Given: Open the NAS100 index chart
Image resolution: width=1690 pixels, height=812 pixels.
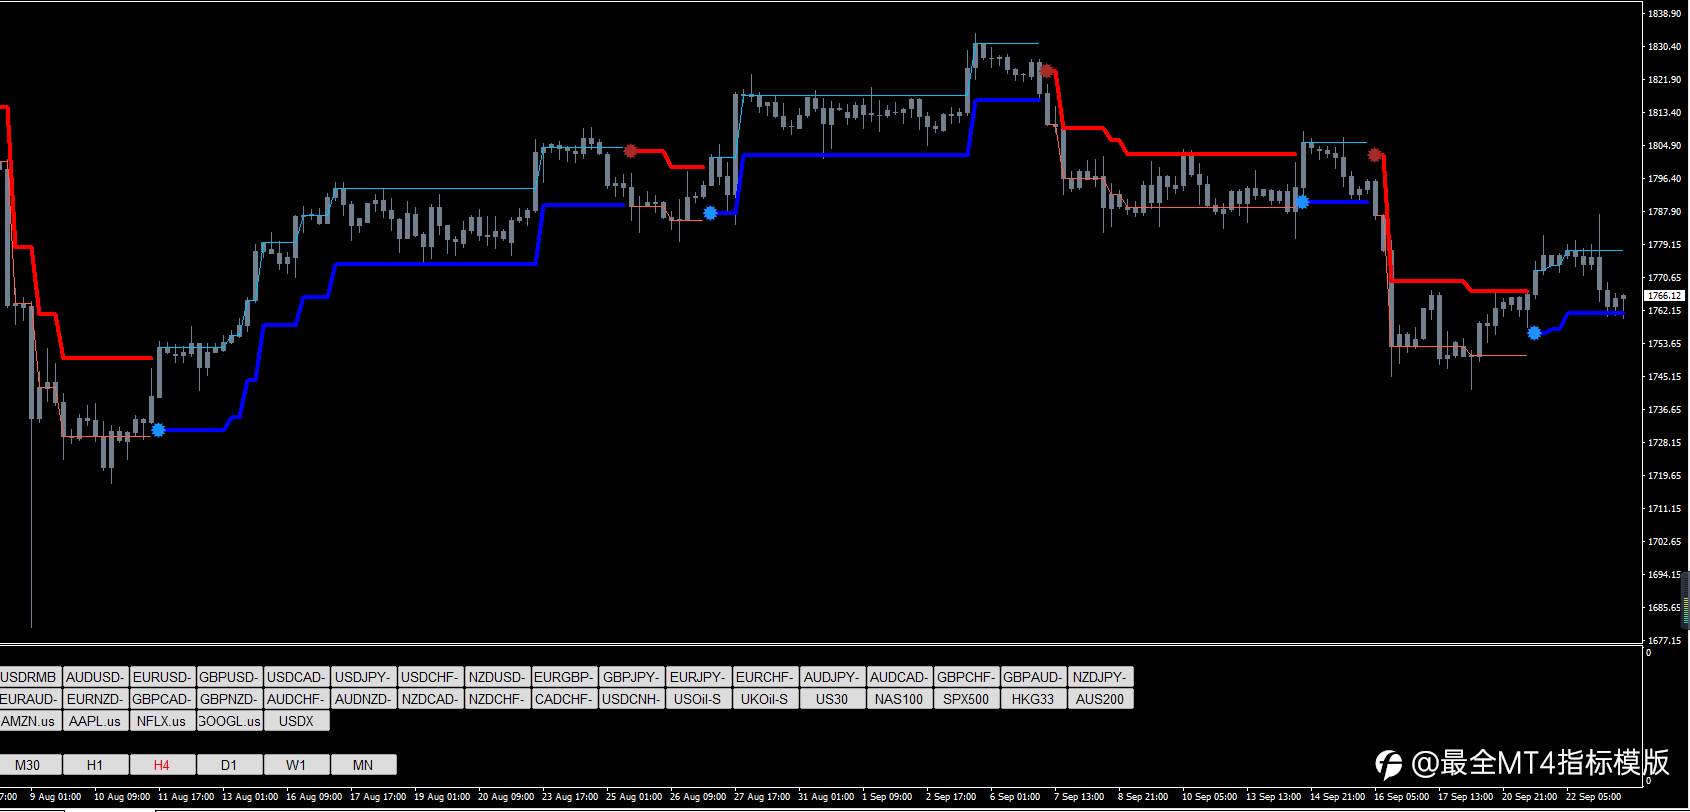Looking at the screenshot, I should pos(899,699).
